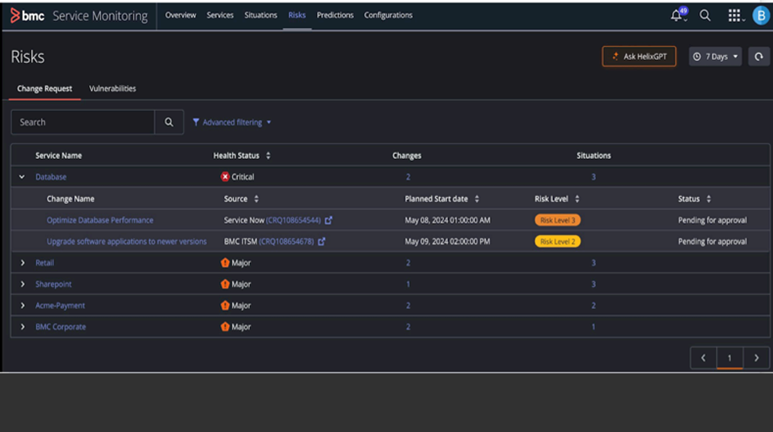The height and width of the screenshot is (432, 773).
Task: Expand the Retail service row
Action: [x=22, y=263]
